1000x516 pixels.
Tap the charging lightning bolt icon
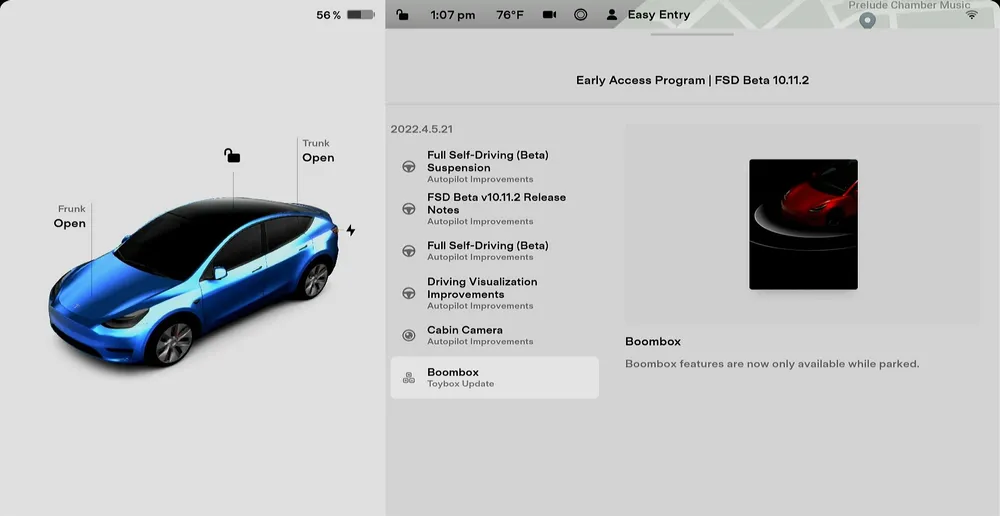[351, 230]
